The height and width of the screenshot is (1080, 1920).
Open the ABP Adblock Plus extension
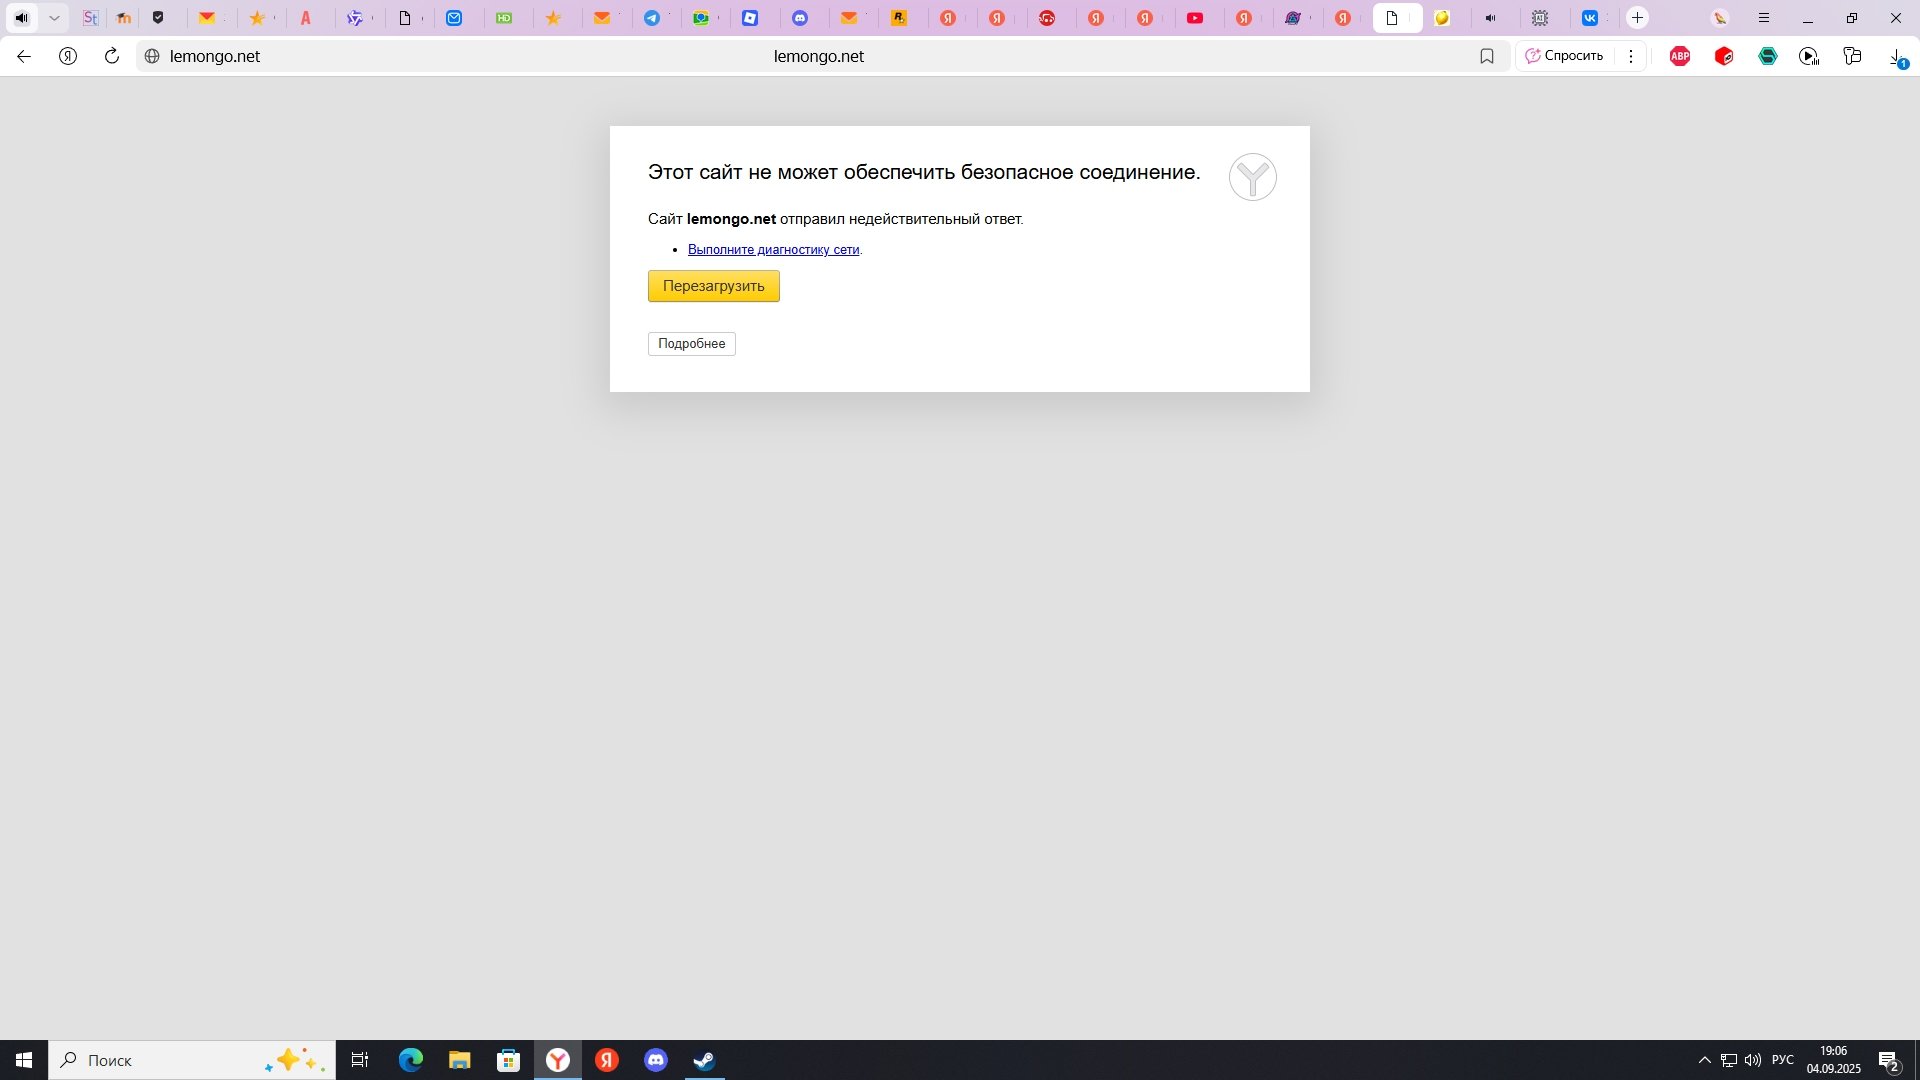coord(1680,56)
